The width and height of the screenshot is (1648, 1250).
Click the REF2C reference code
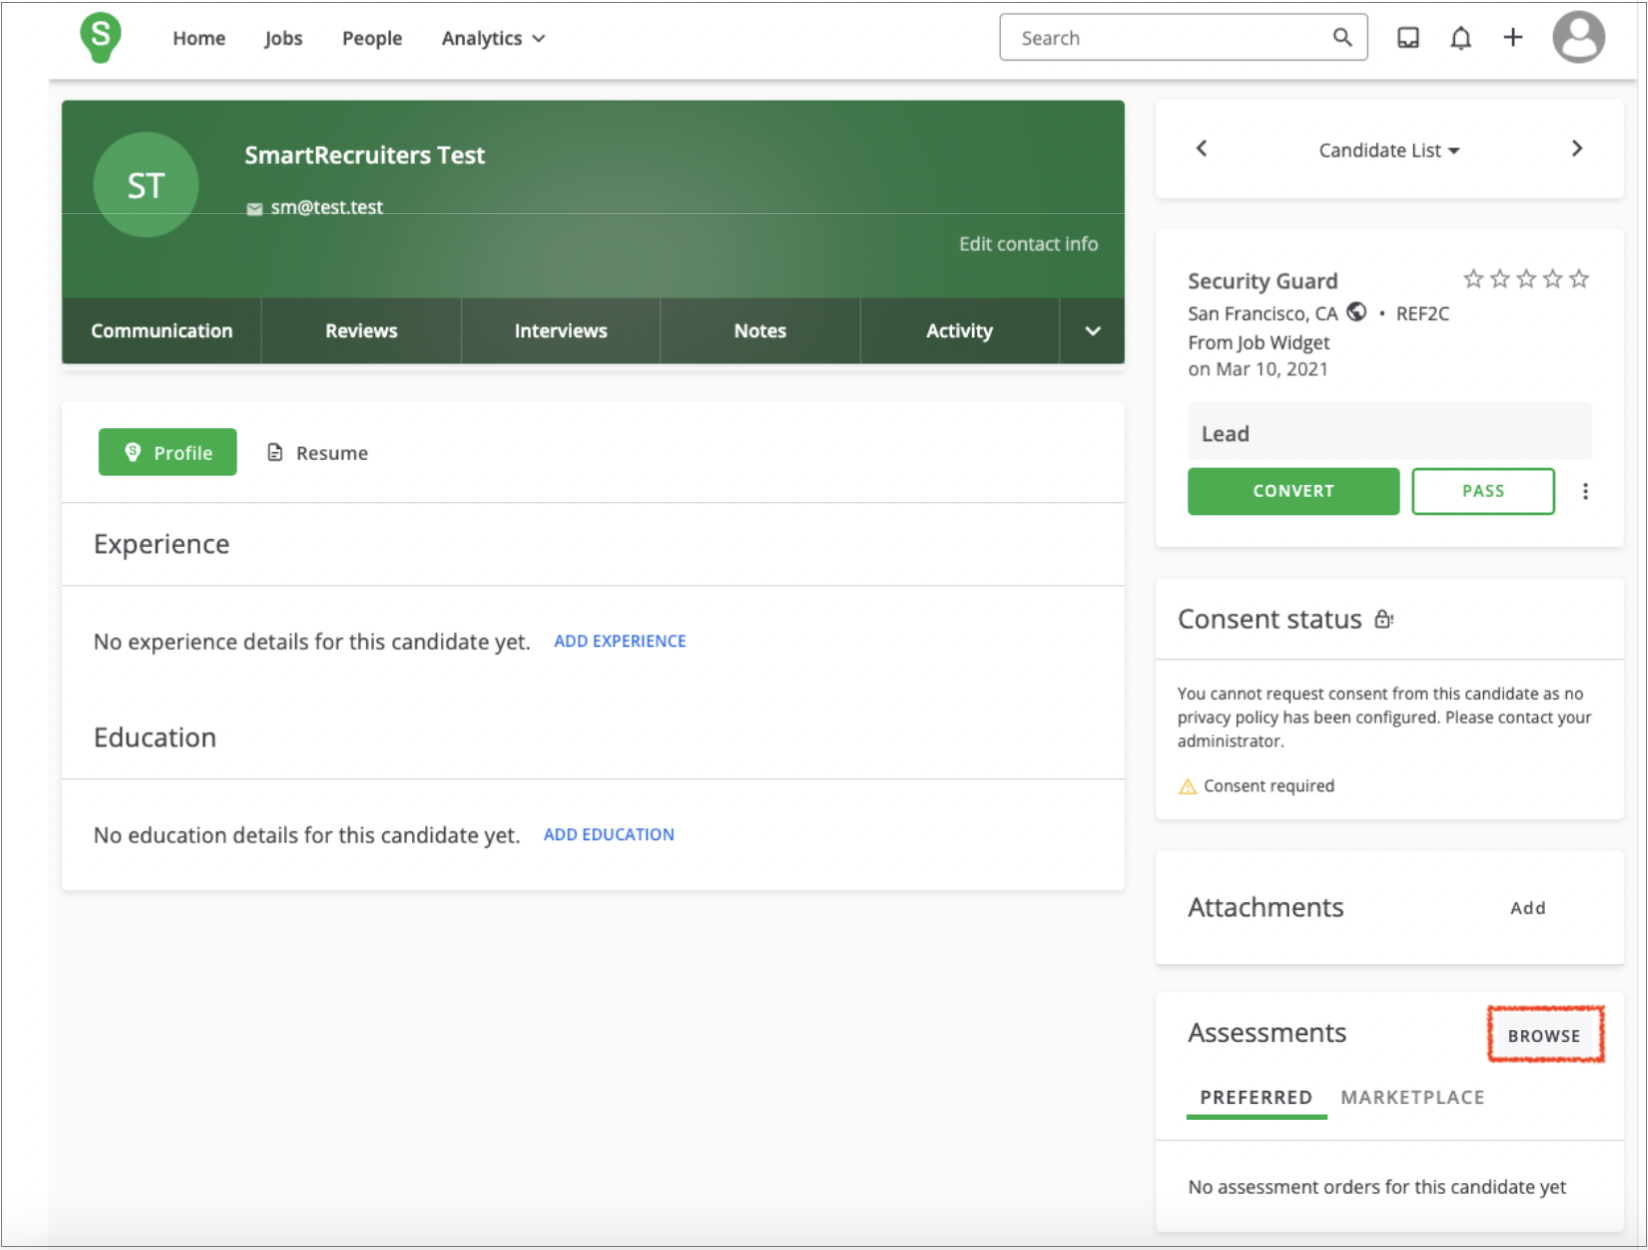click(1422, 314)
